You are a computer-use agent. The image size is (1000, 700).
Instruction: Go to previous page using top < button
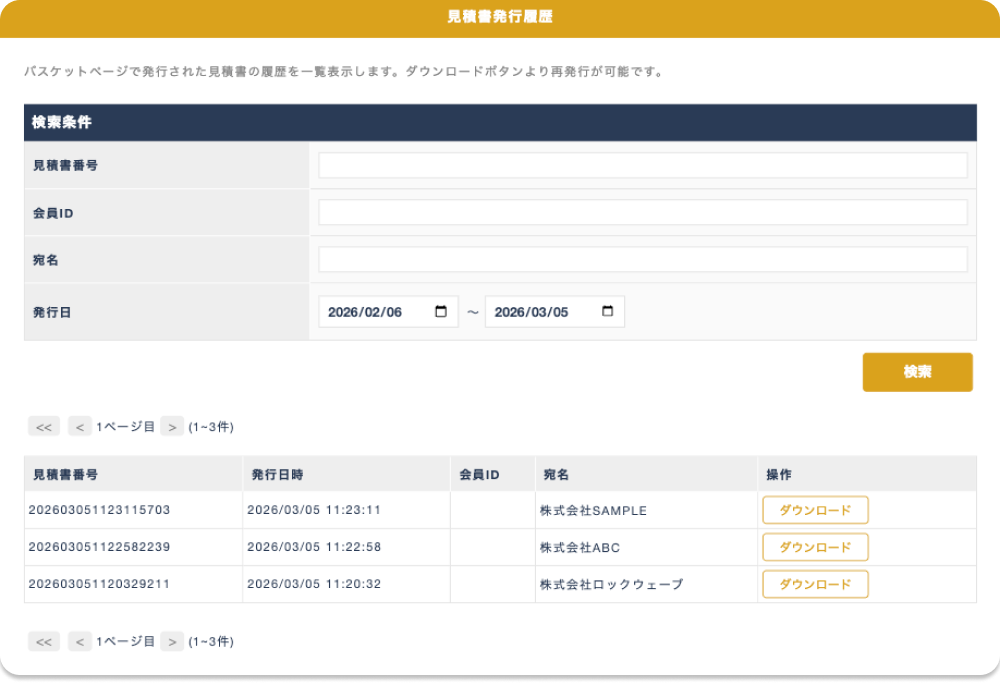point(79,427)
